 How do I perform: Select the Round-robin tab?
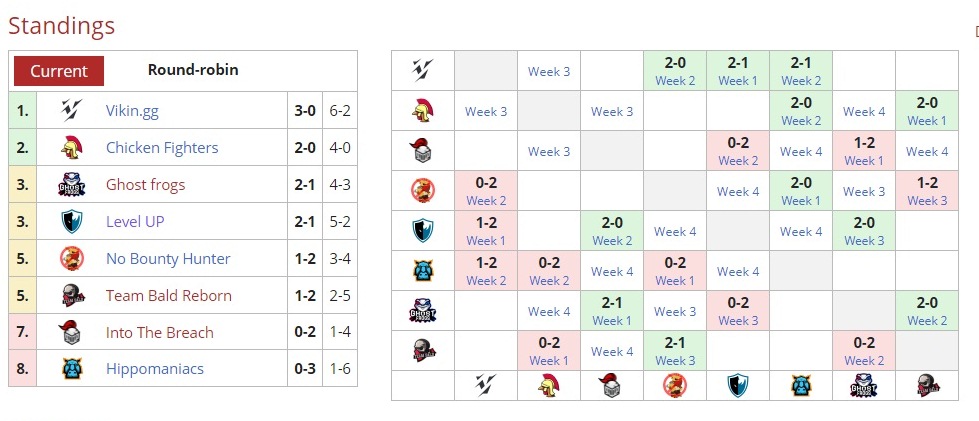(193, 70)
